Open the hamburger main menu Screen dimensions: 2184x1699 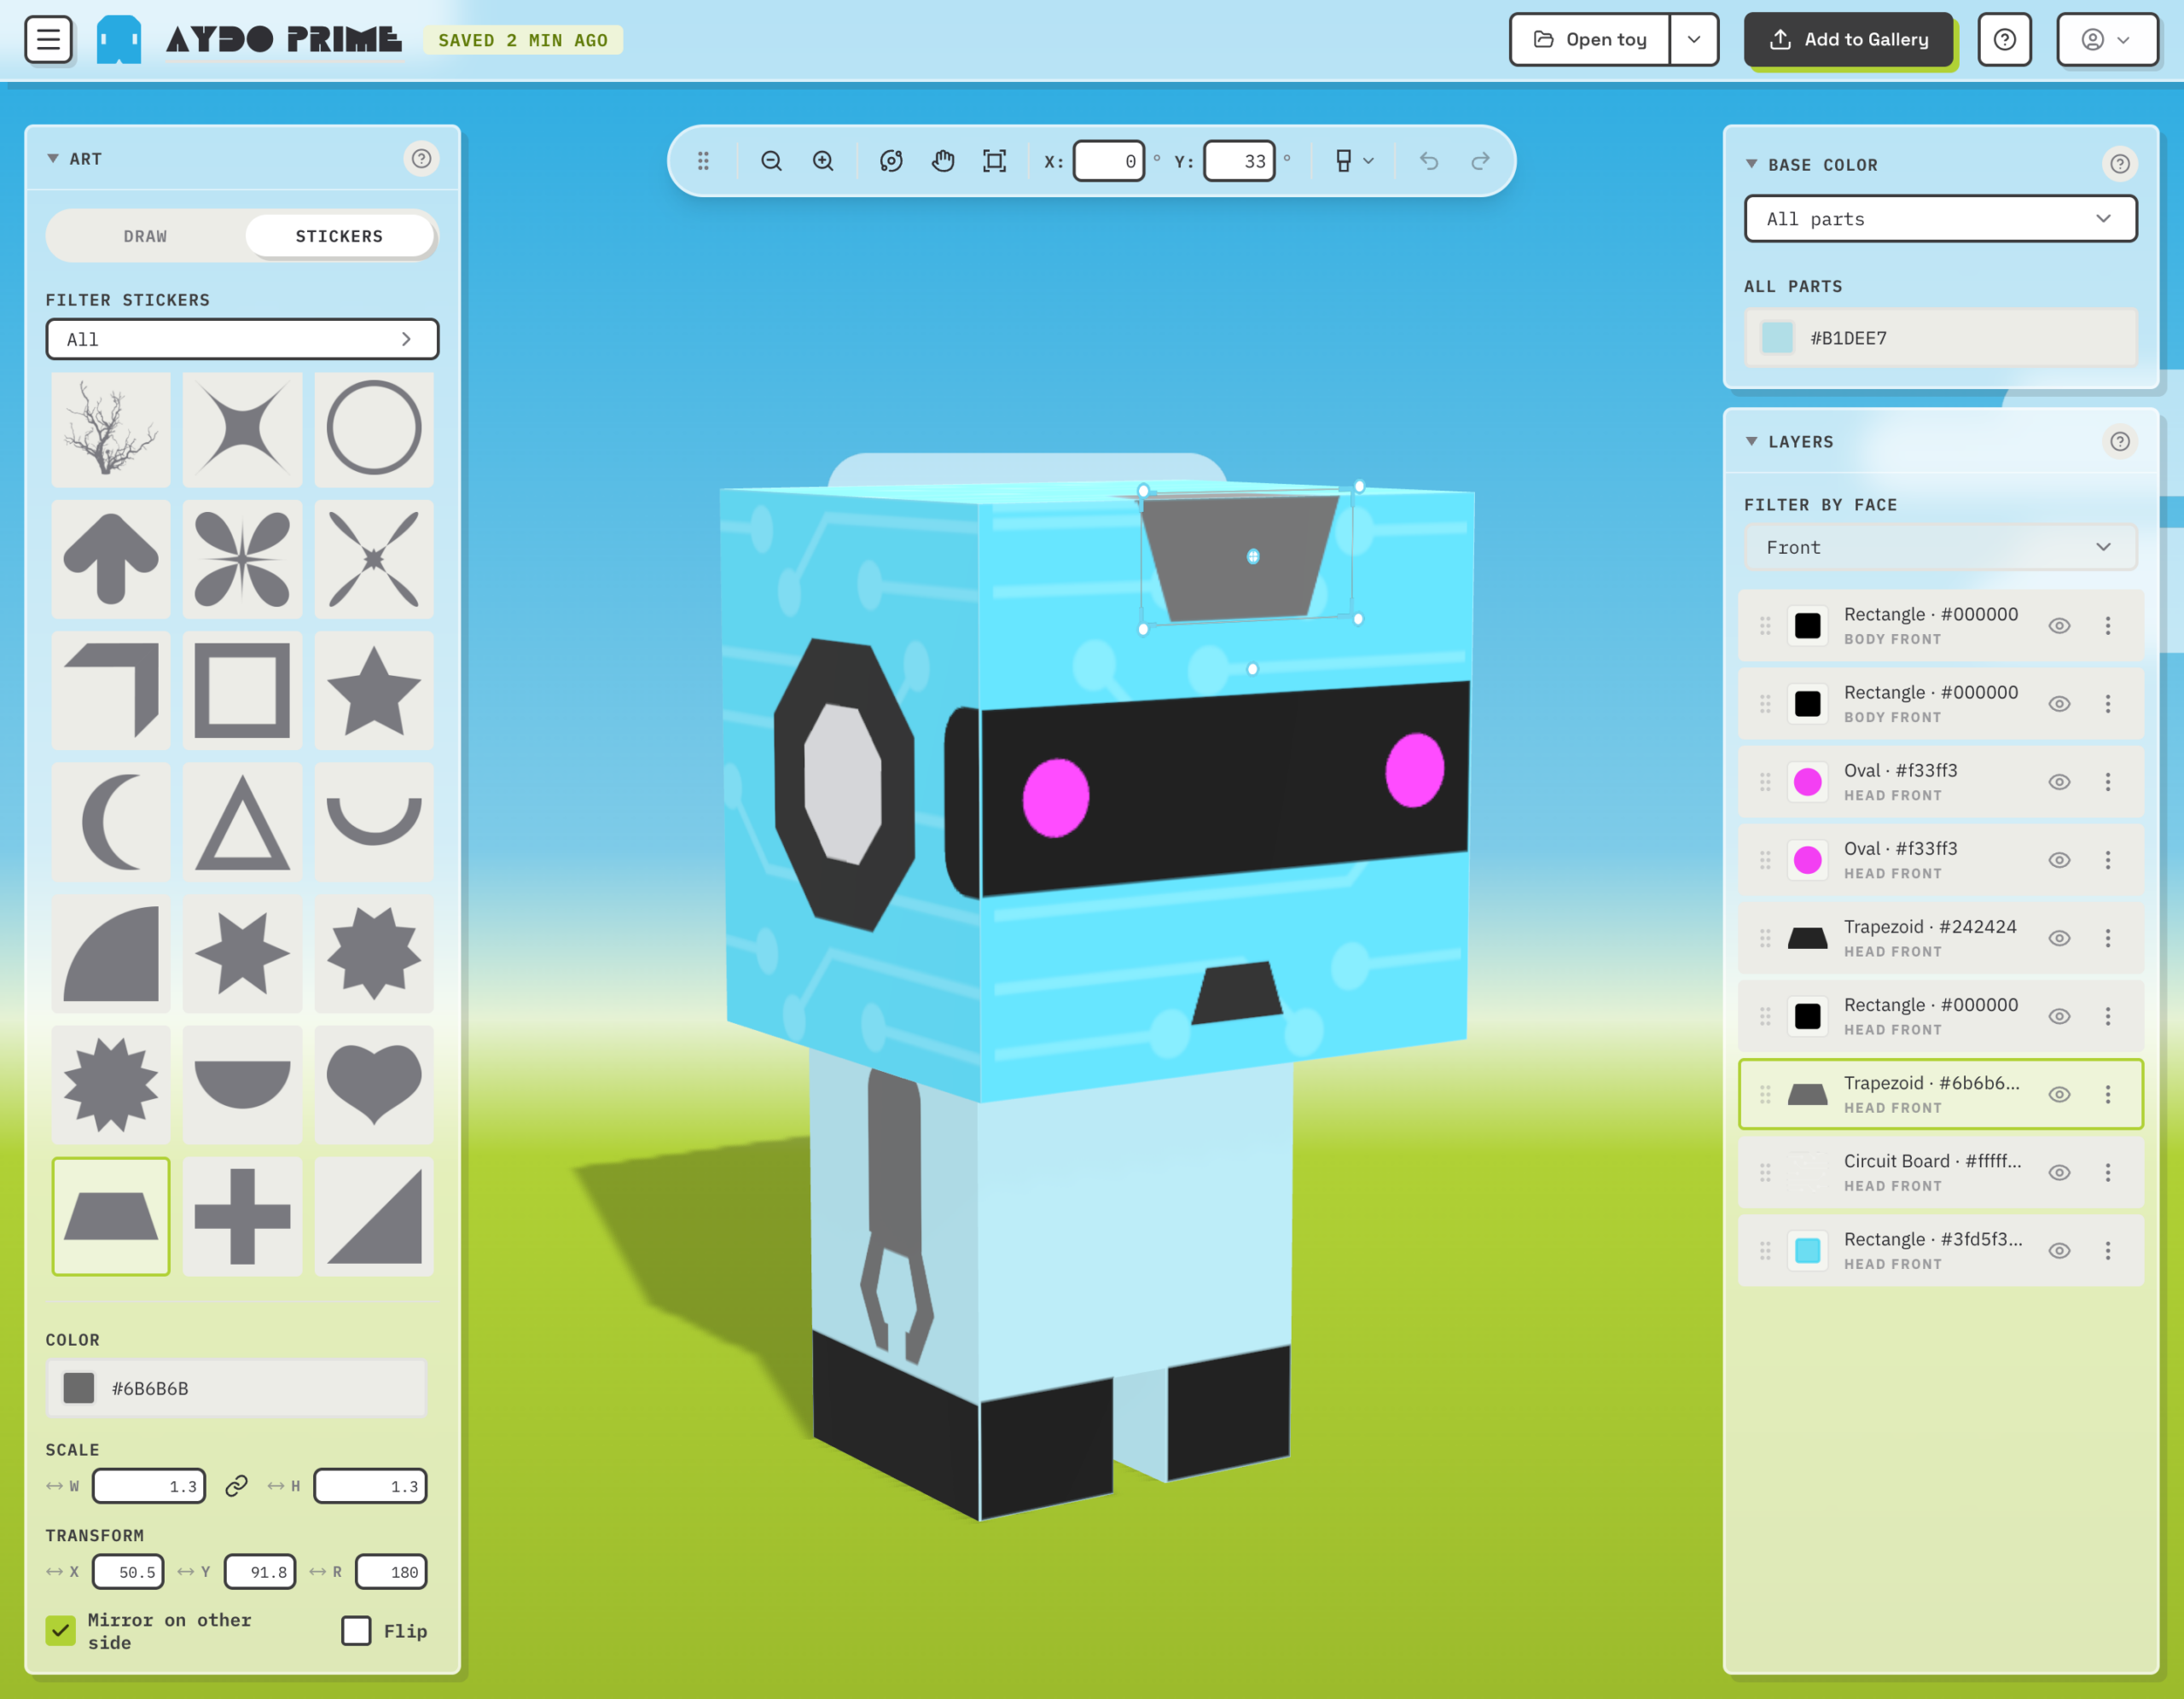click(48, 40)
